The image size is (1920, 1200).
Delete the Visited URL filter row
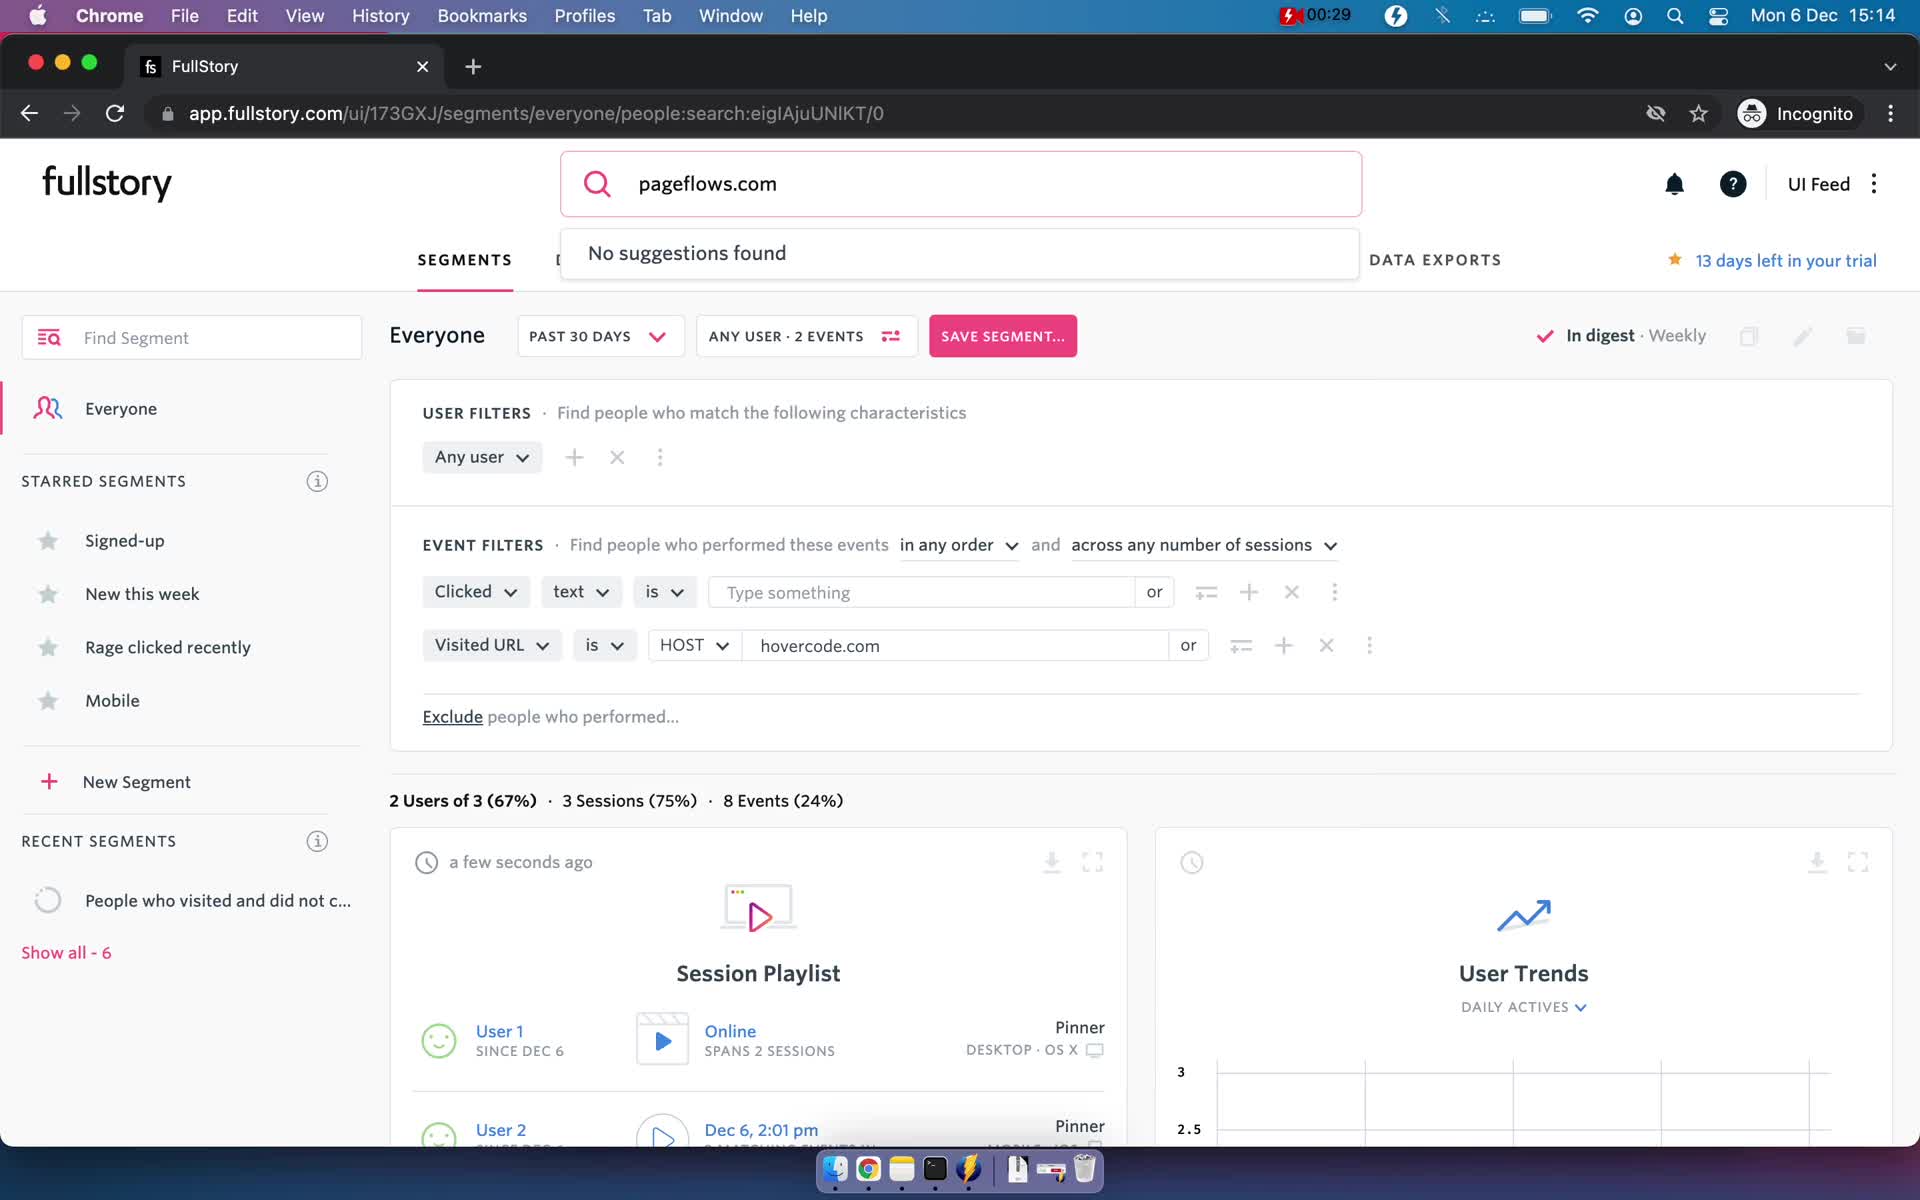[x=1327, y=646]
